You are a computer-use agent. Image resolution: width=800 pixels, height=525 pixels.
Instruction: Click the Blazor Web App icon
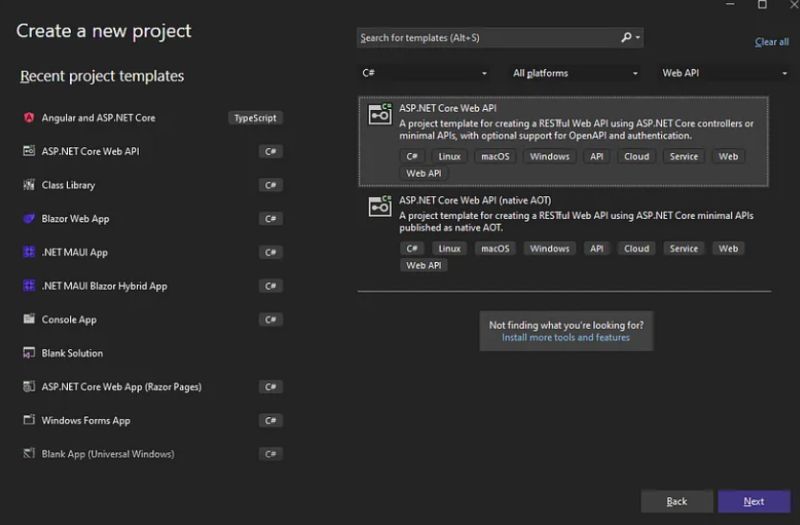point(29,218)
